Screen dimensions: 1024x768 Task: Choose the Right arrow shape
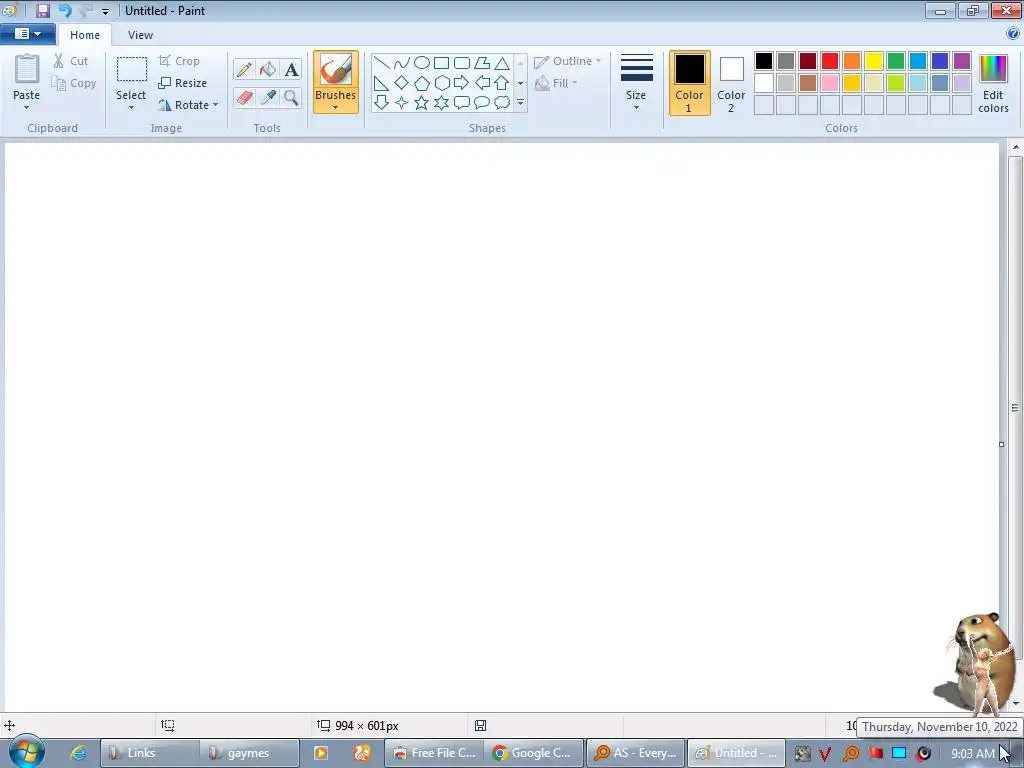coord(462,83)
